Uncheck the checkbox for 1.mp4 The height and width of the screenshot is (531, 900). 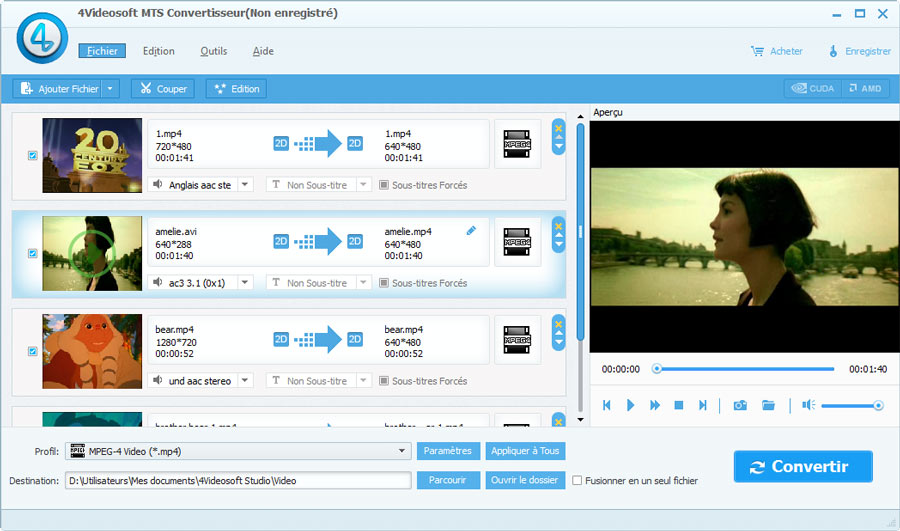click(x=33, y=156)
